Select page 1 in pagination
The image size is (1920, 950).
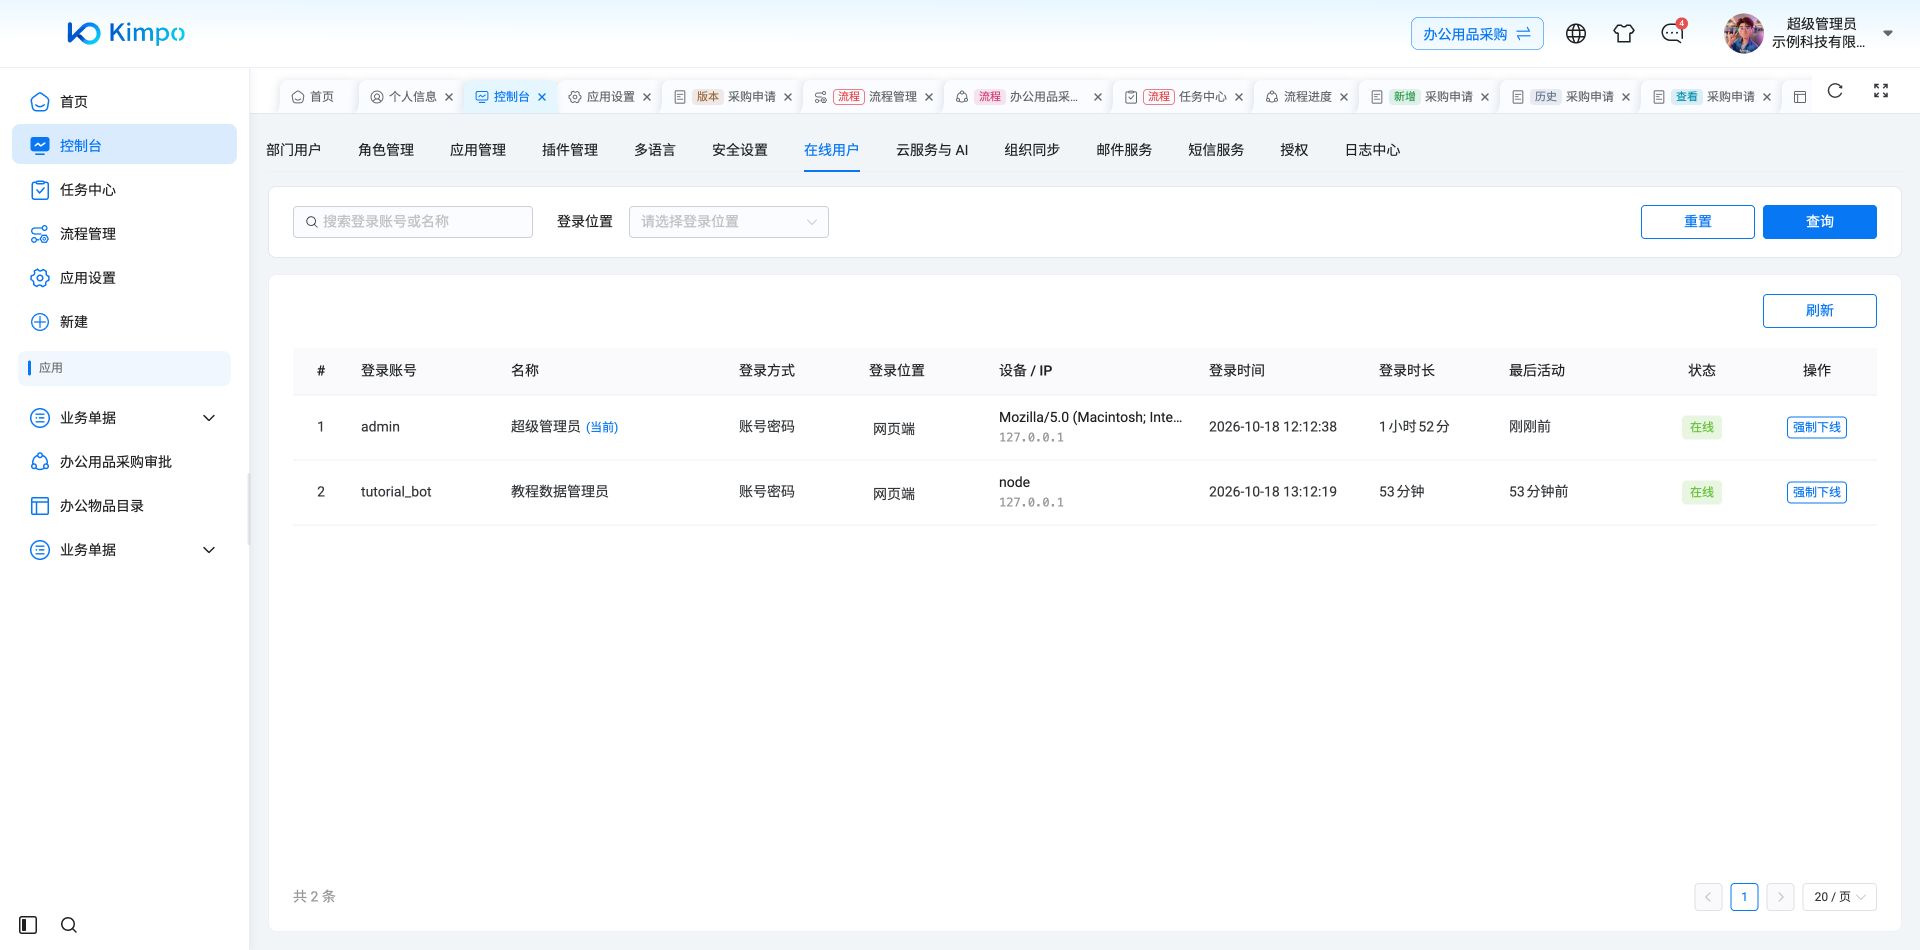tap(1744, 897)
